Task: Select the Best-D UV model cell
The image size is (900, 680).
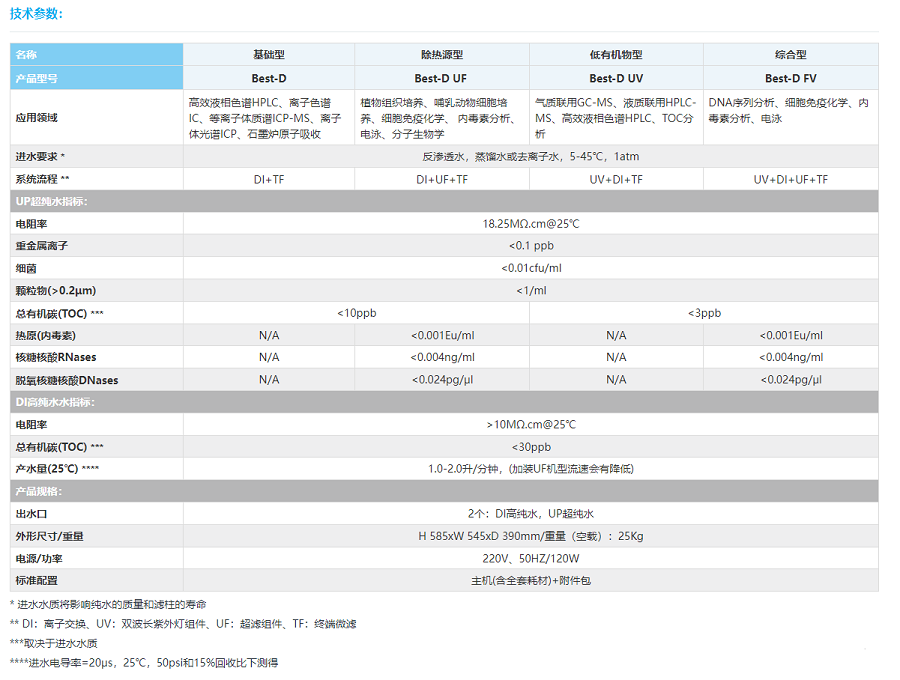Action: (615, 78)
